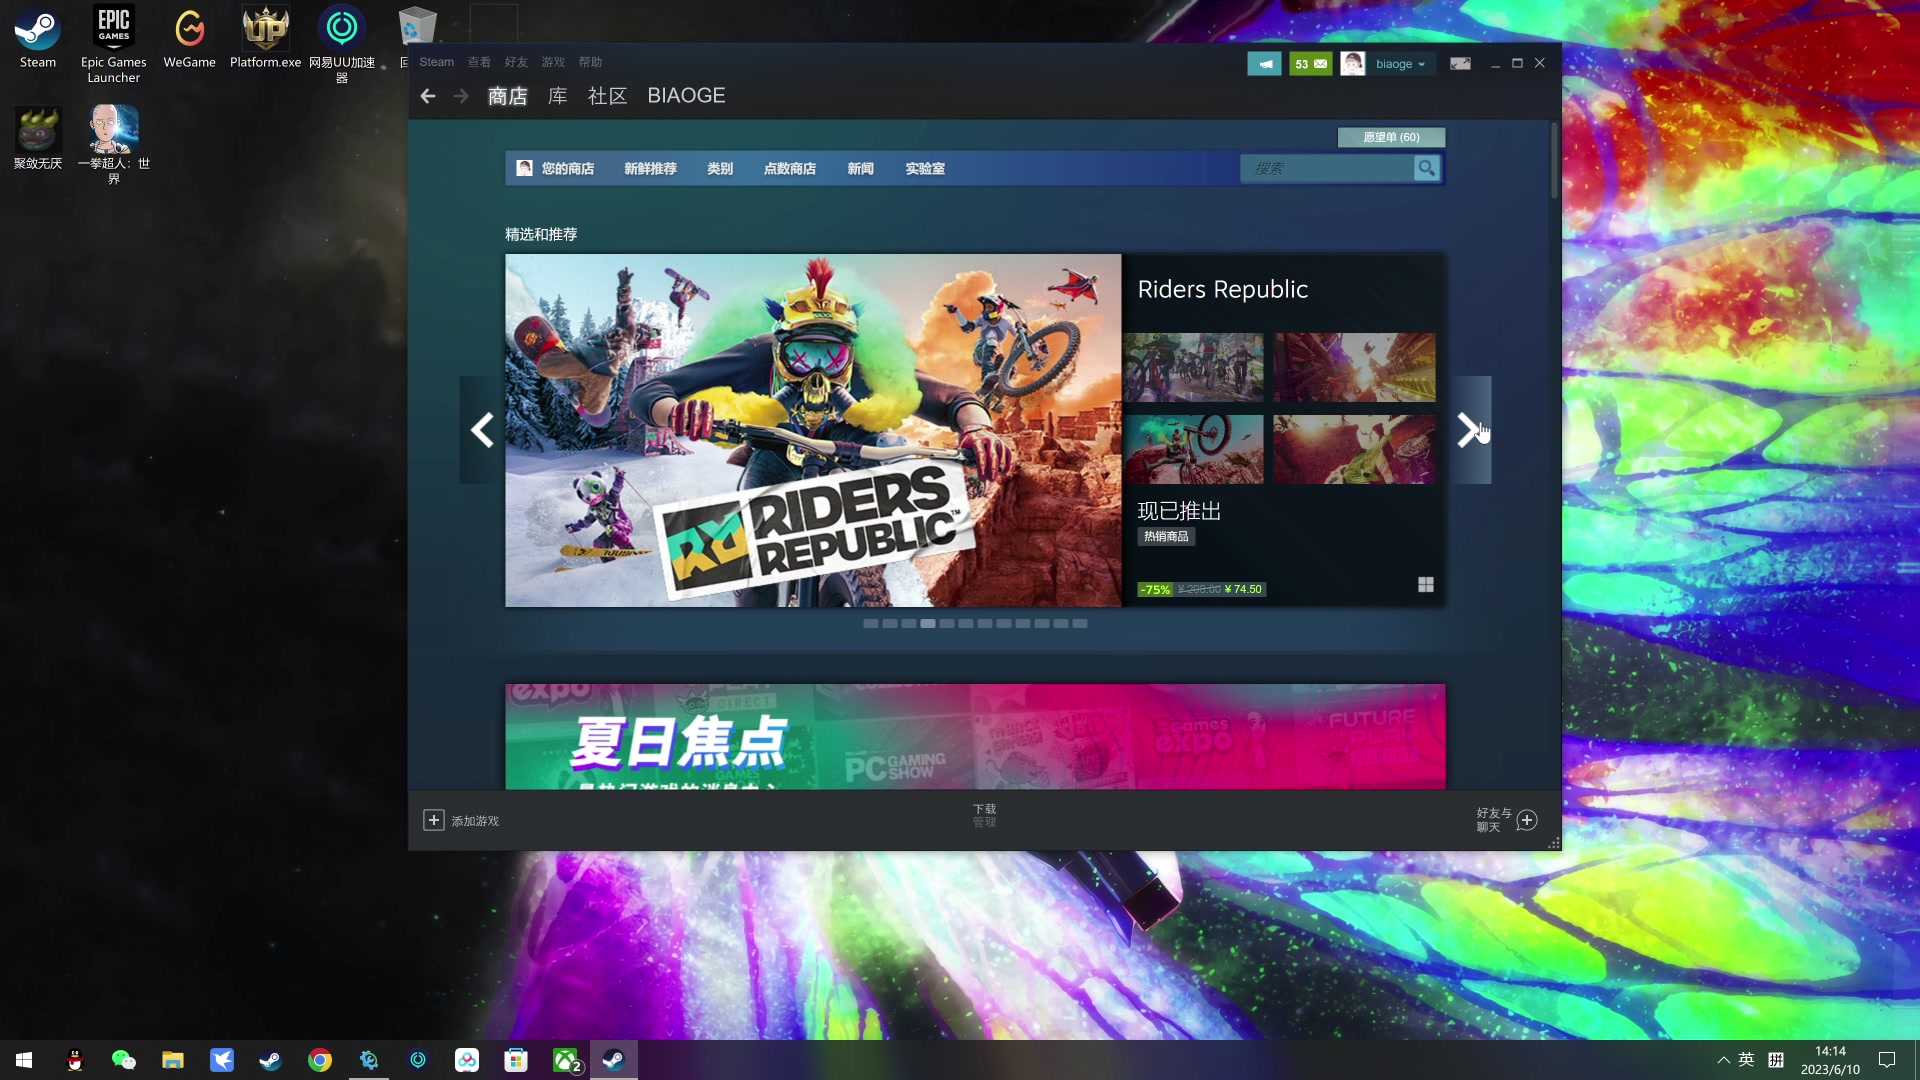
Task: Open QQ from the taskbar
Action: tap(75, 1060)
